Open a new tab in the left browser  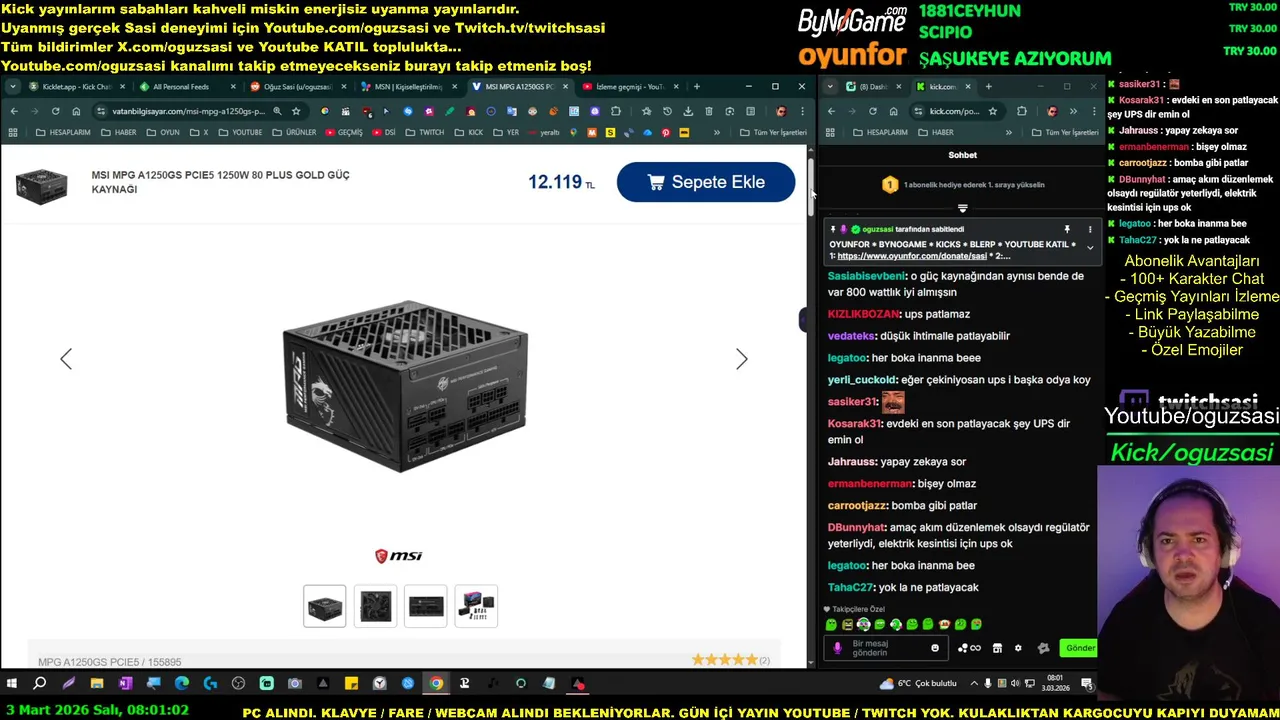[696, 87]
